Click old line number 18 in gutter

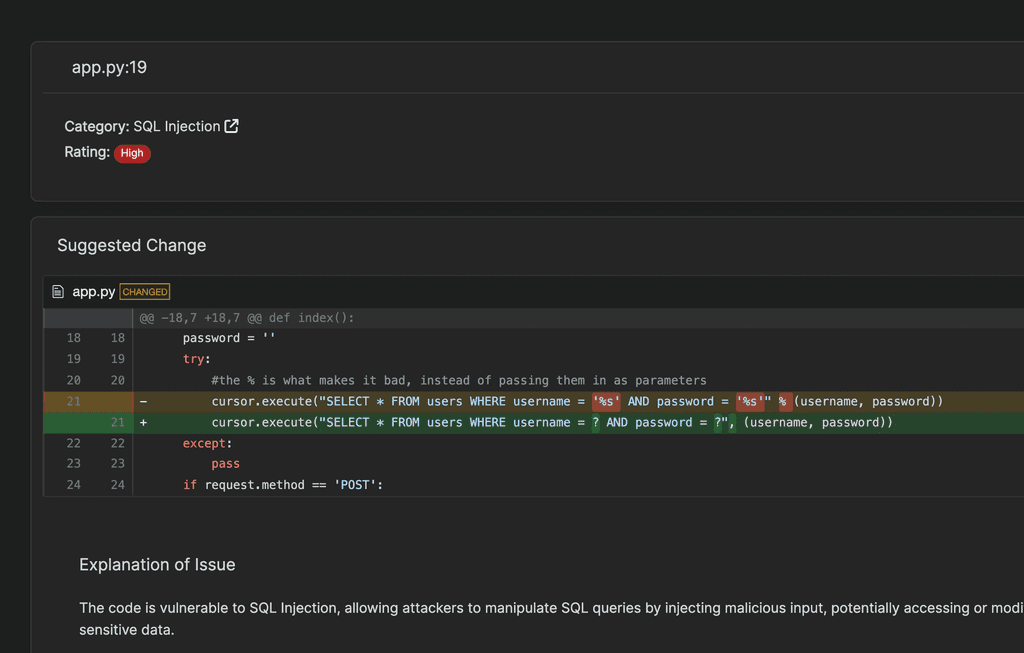pyautogui.click(x=74, y=338)
